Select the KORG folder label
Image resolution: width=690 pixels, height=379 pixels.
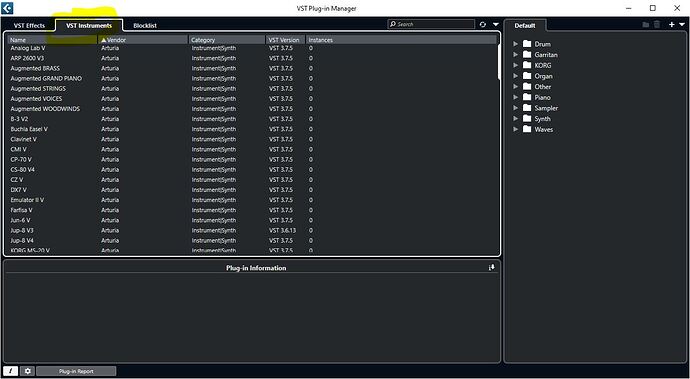[x=543, y=65]
